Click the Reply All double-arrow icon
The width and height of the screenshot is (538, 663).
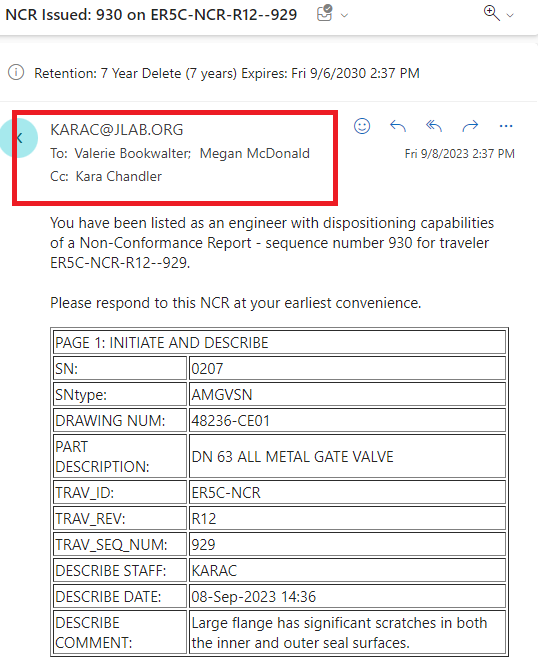coord(434,126)
